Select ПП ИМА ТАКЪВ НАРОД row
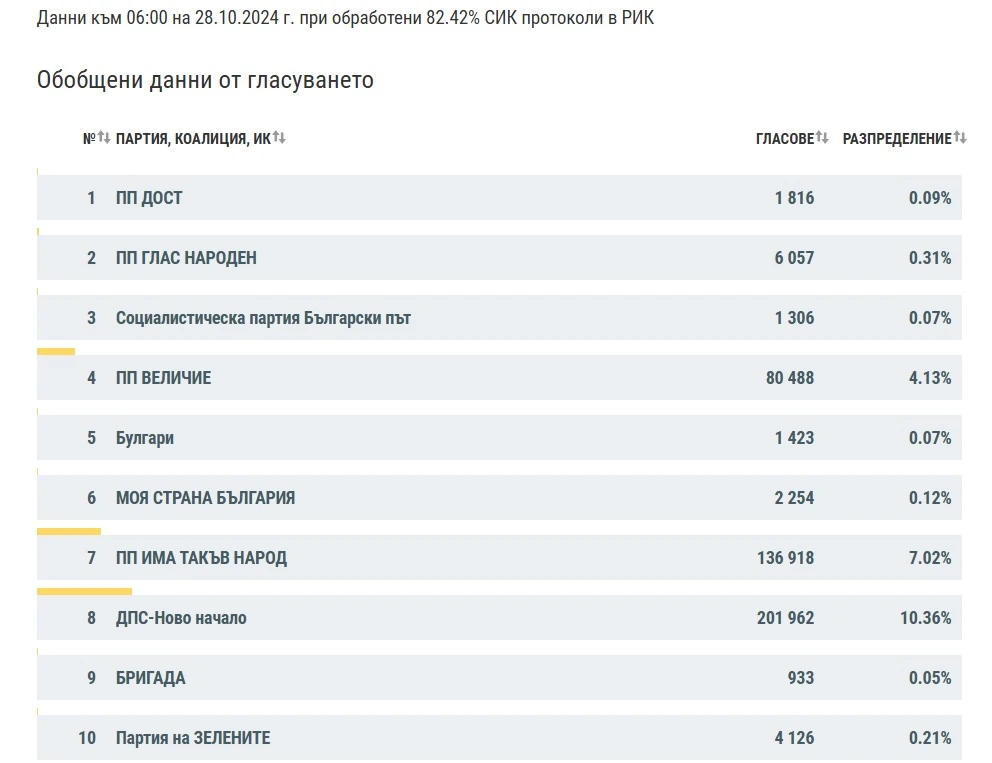The image size is (992, 763). tap(499, 558)
